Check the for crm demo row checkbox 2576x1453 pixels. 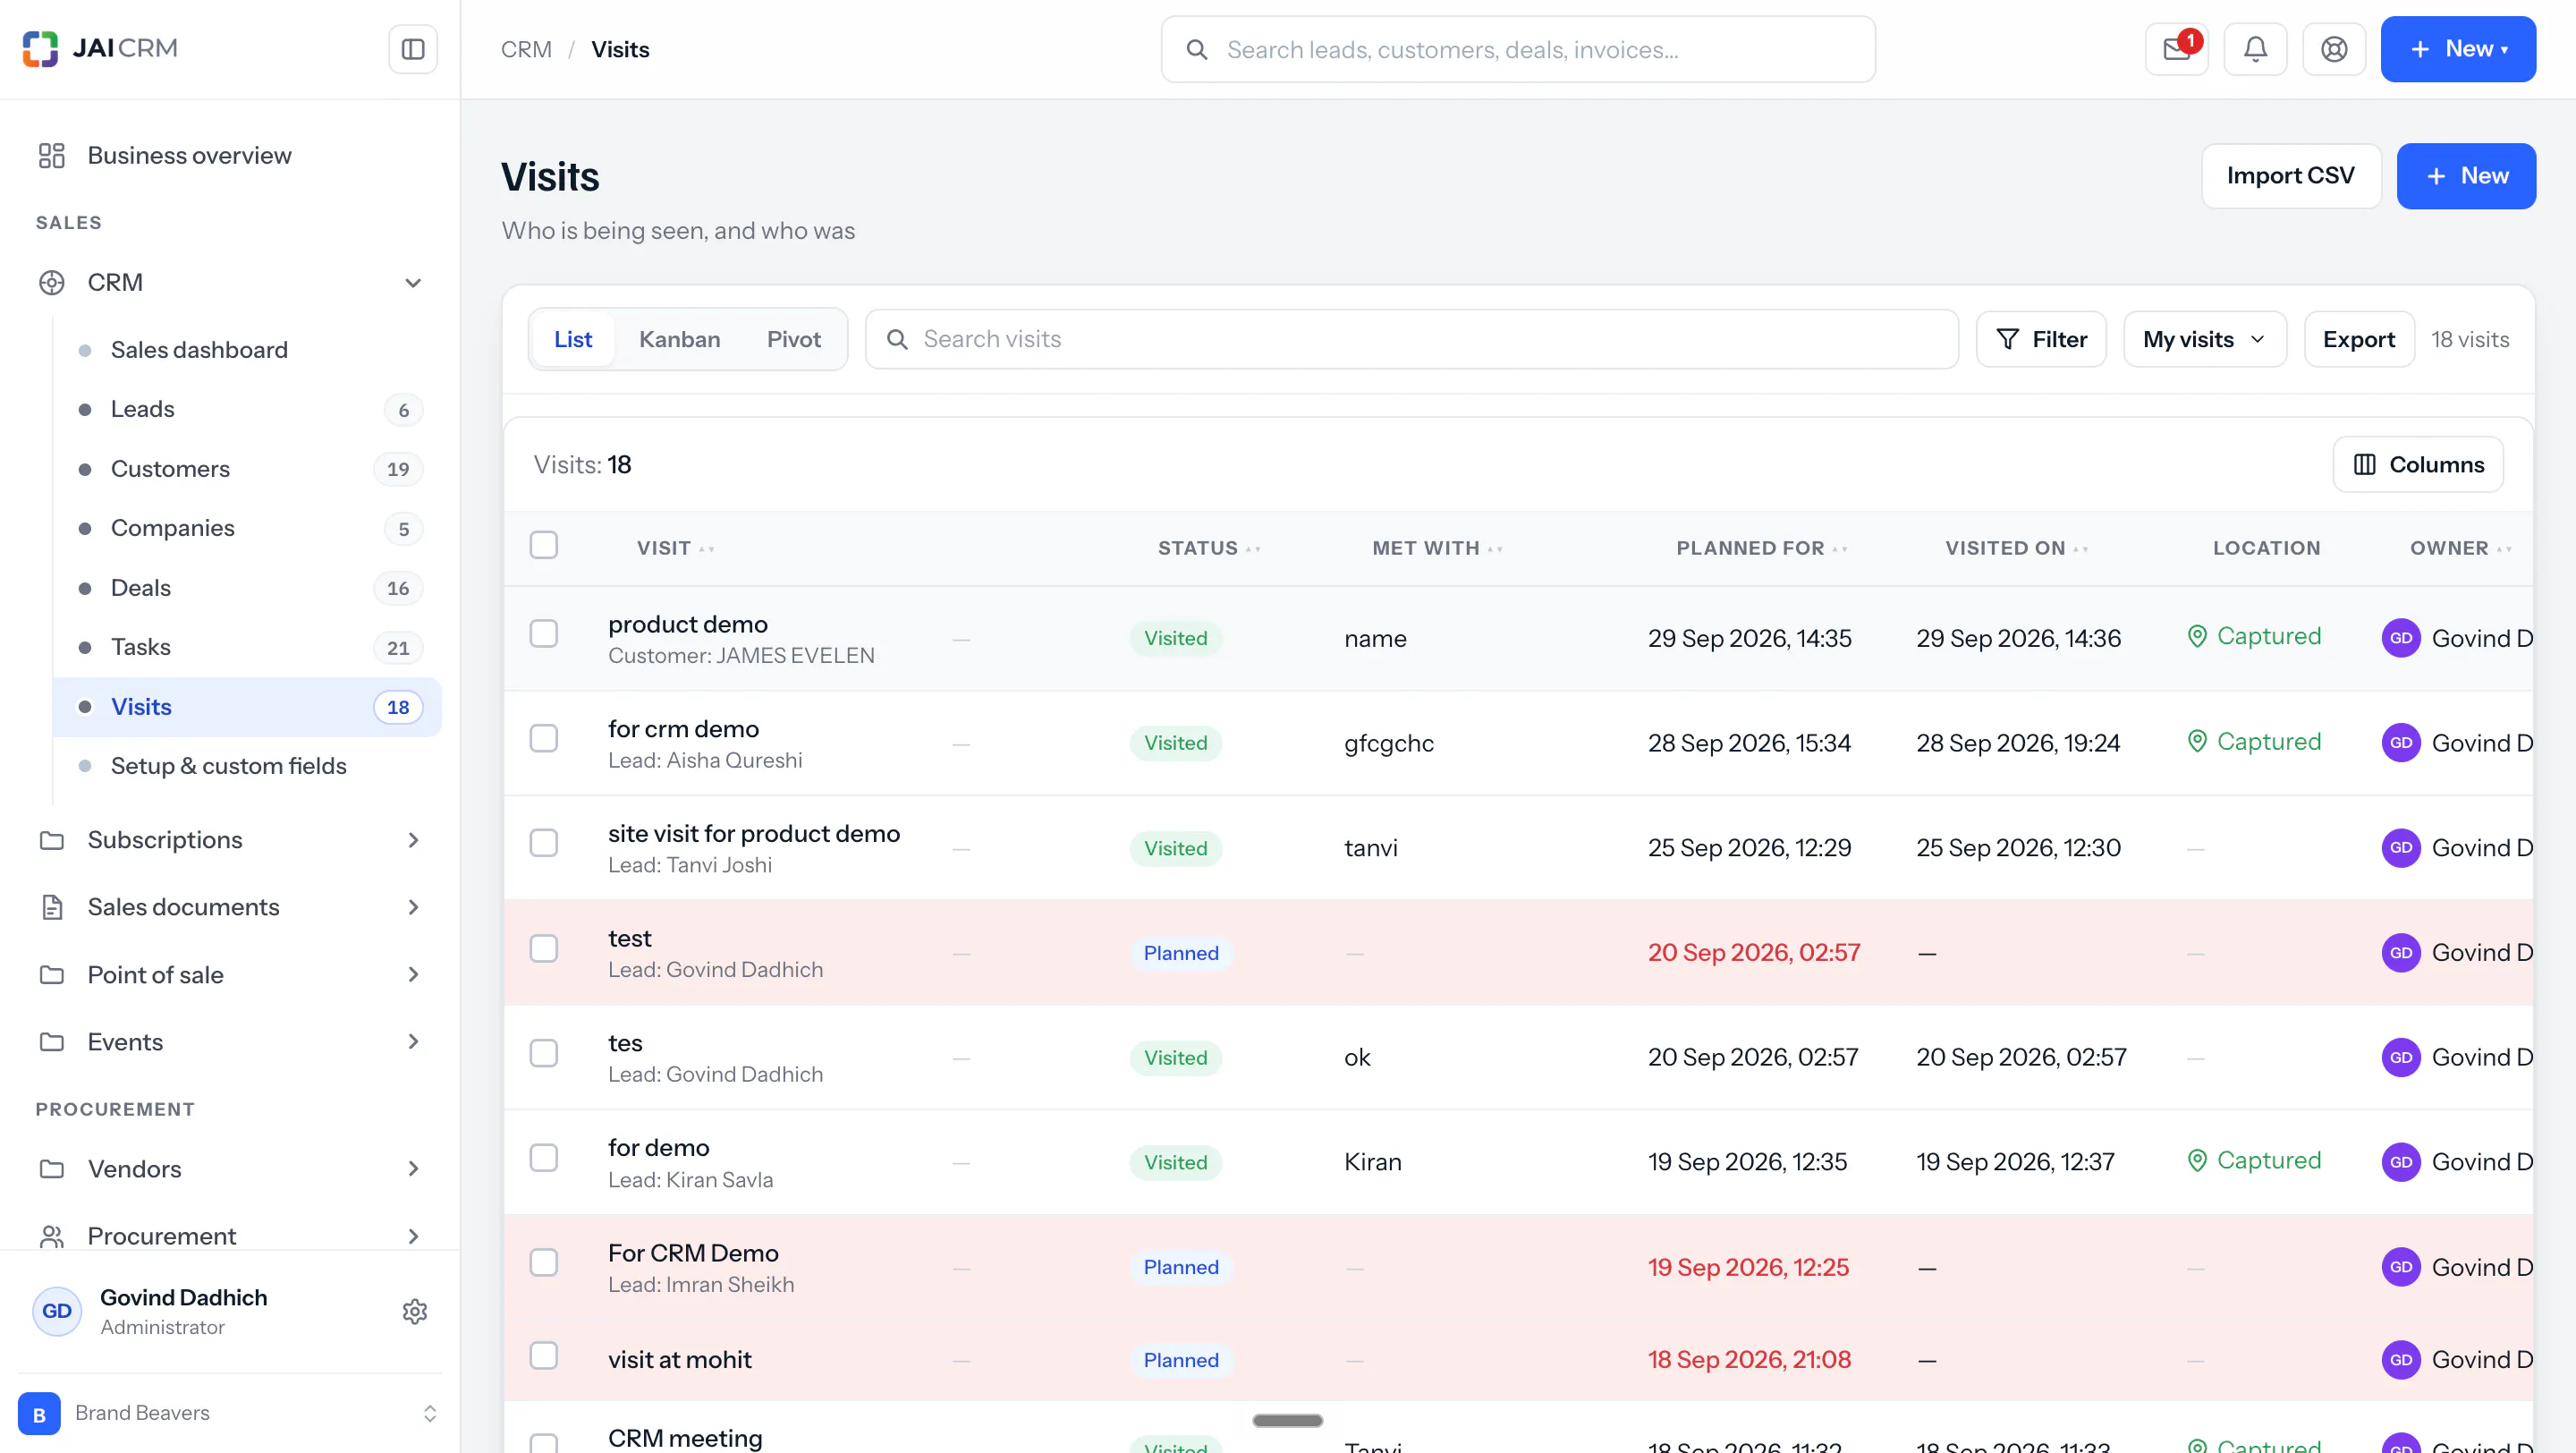pos(543,738)
